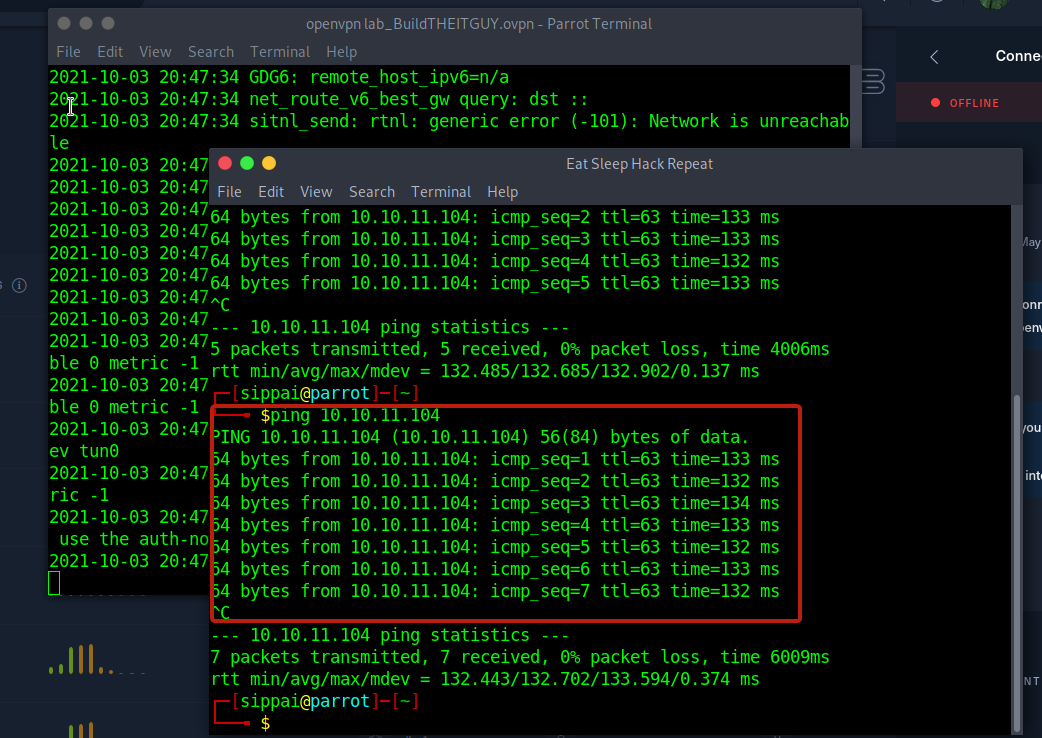Viewport: 1042px width, 738px height.
Task: Click the info circle icon on the left page edge
Action: [20, 286]
